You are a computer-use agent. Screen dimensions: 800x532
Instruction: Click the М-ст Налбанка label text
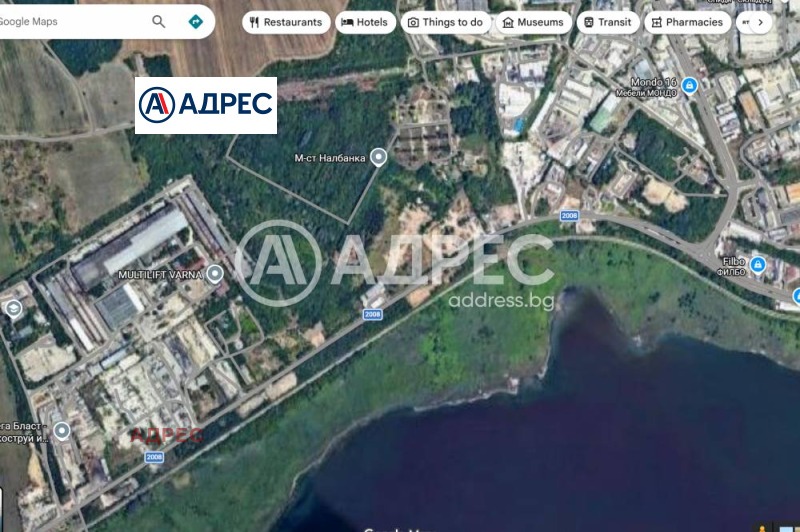(330, 158)
